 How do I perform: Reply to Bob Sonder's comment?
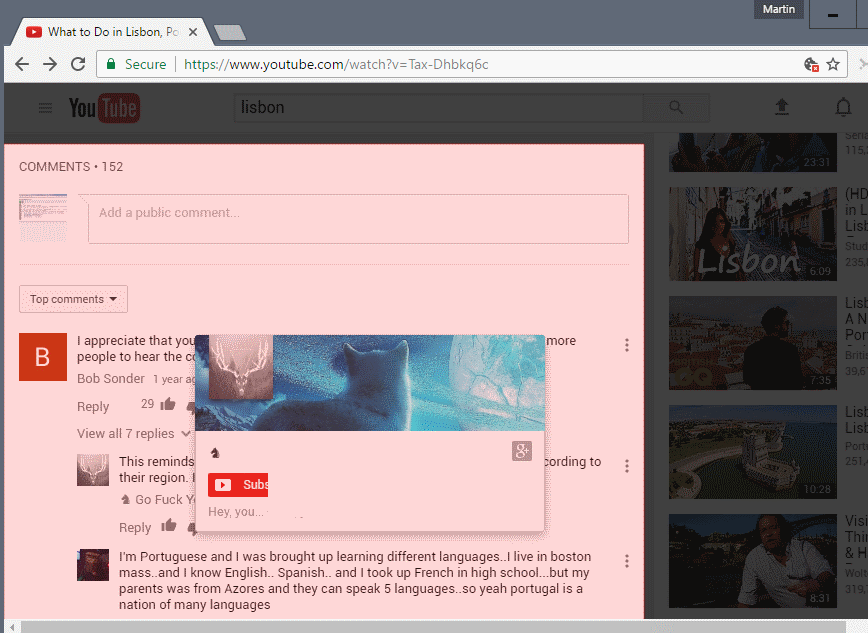pos(93,406)
